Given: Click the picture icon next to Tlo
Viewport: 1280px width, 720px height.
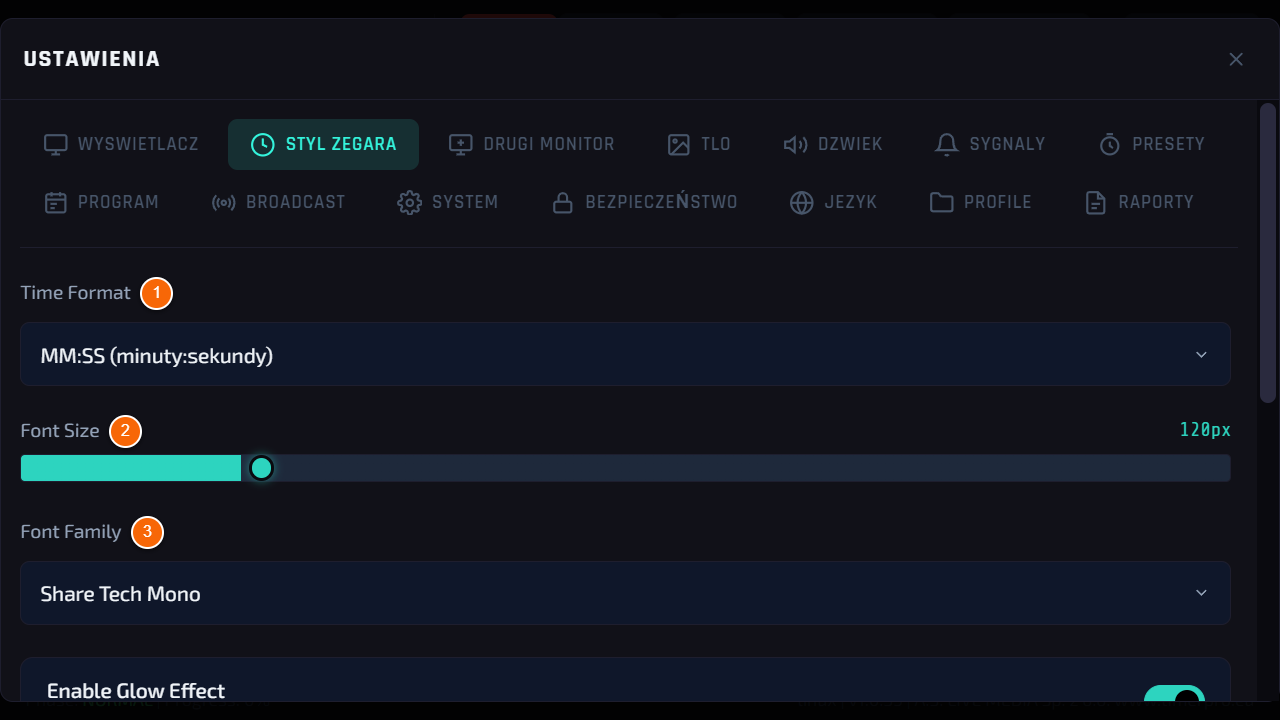Looking at the screenshot, I should pyautogui.click(x=679, y=144).
